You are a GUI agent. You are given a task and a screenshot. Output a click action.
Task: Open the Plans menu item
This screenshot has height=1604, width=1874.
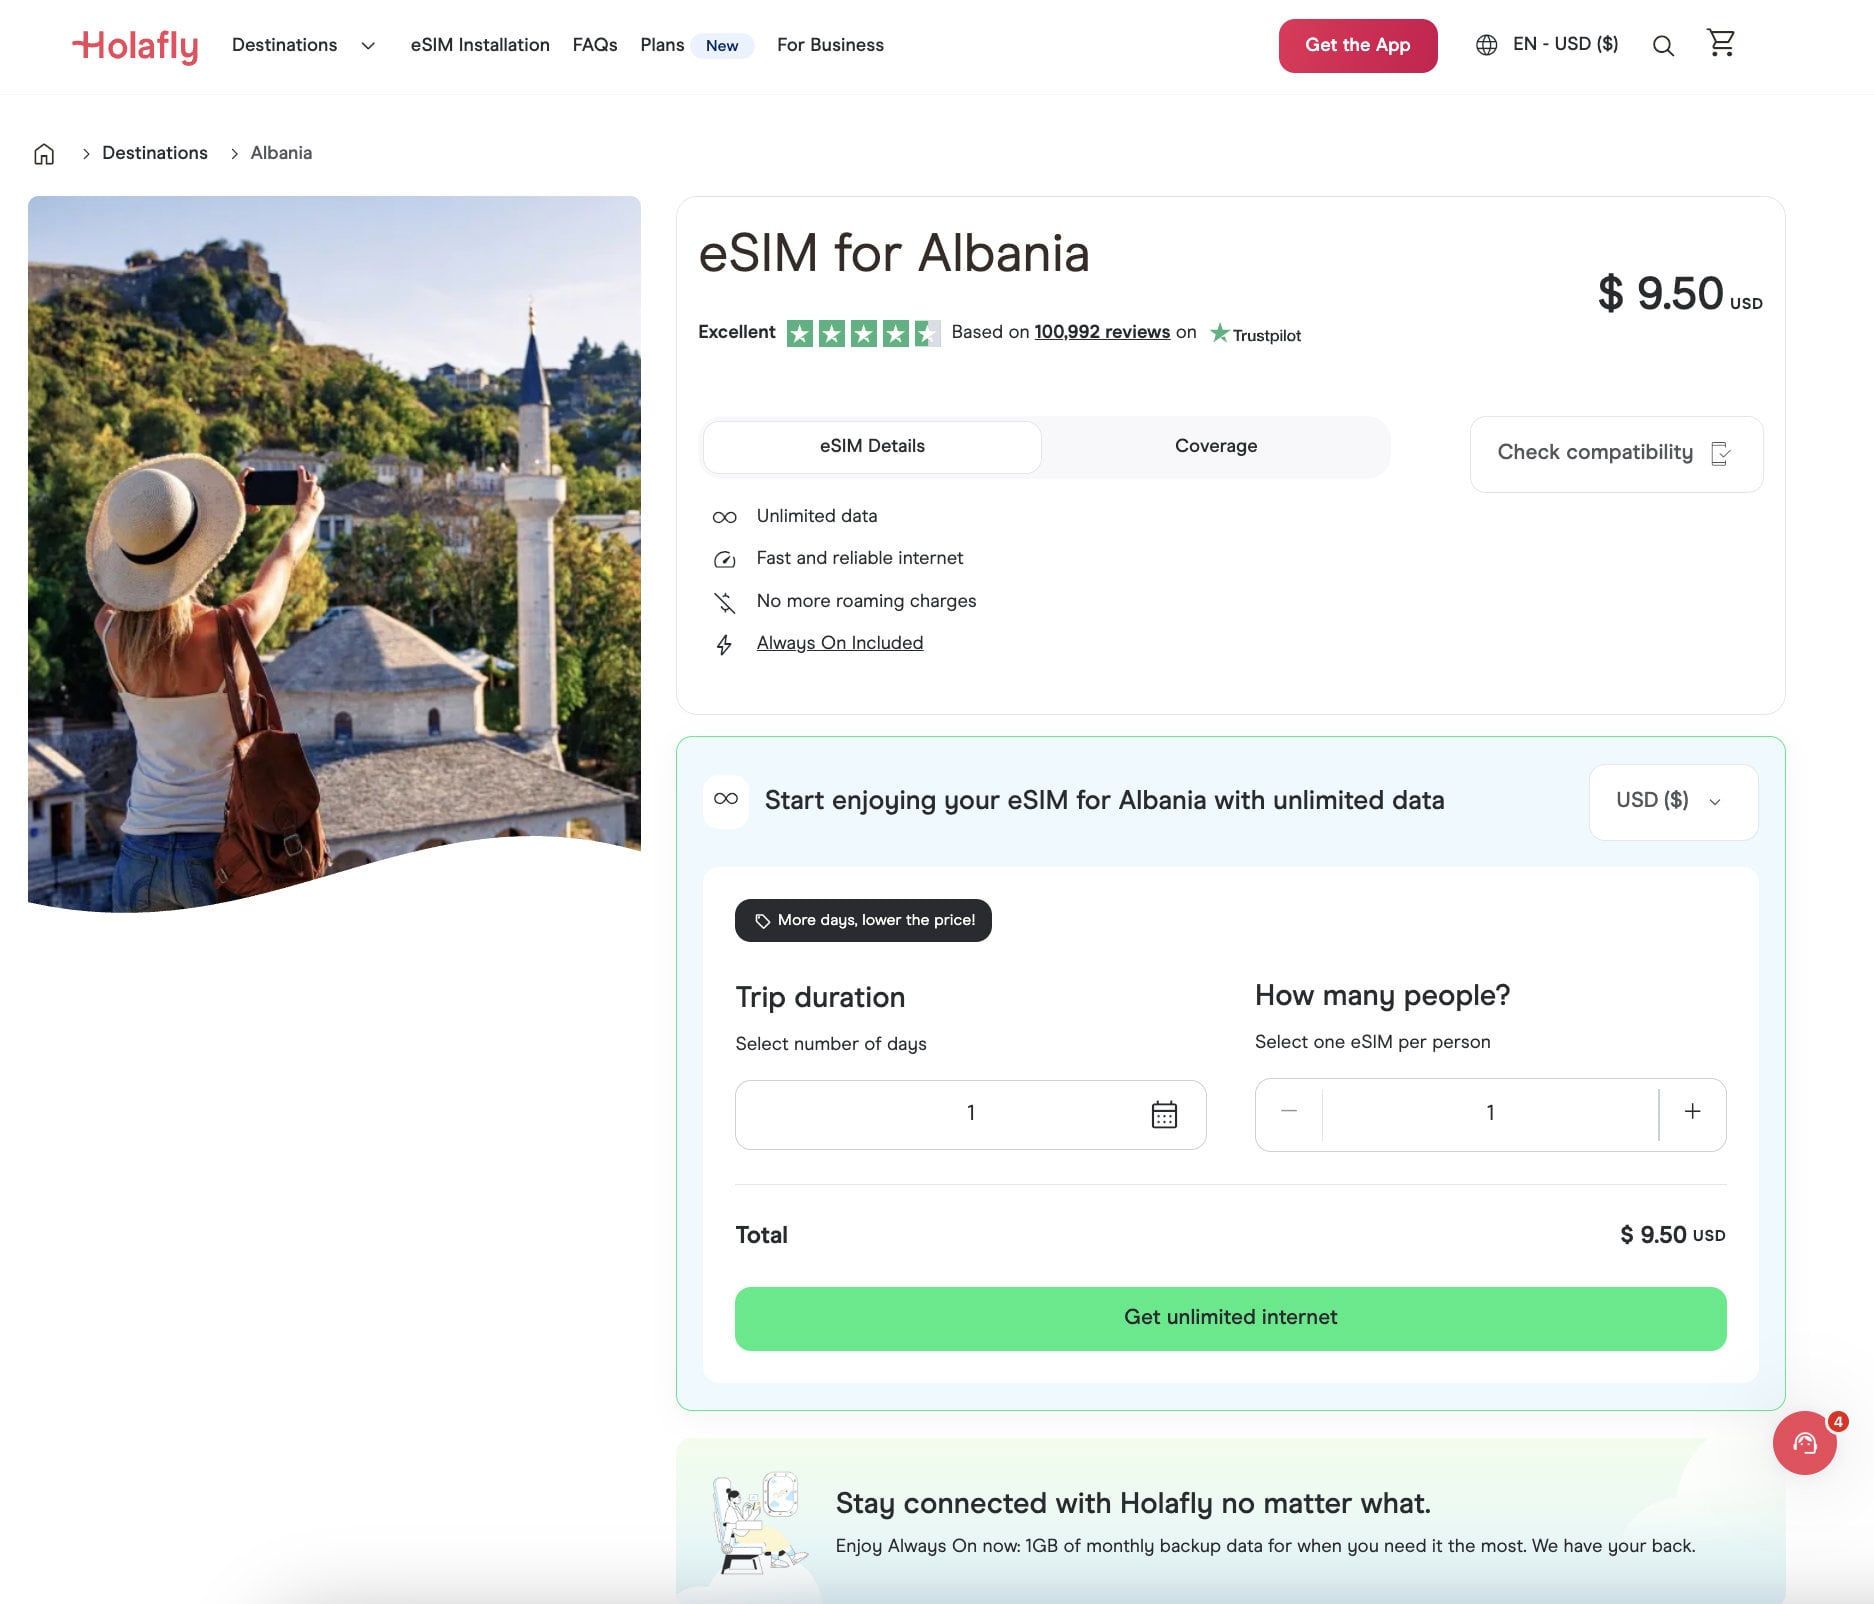[662, 45]
